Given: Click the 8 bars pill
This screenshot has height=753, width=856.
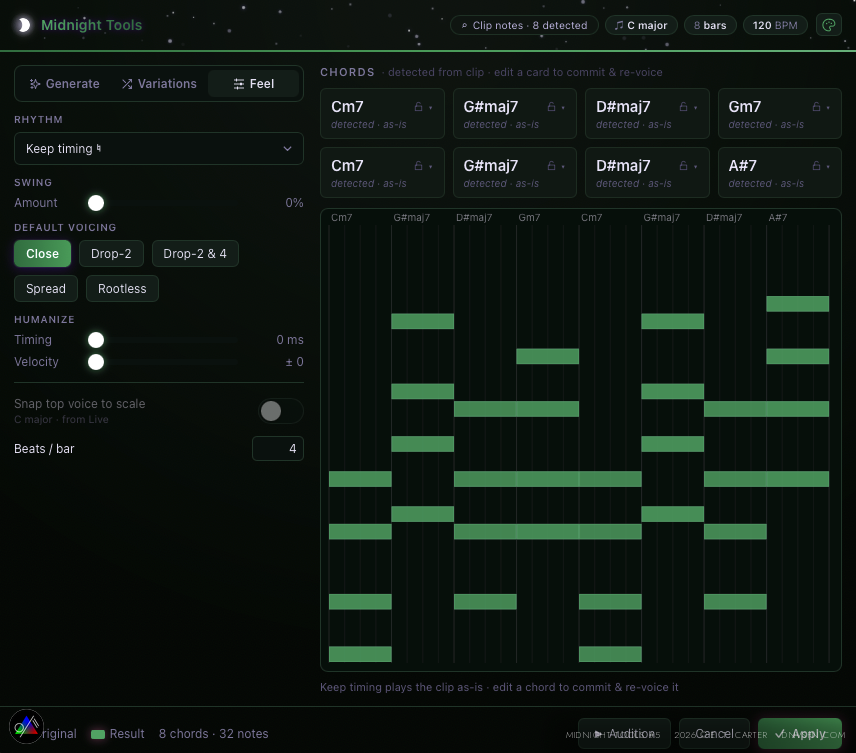Looking at the screenshot, I should (x=710, y=25).
